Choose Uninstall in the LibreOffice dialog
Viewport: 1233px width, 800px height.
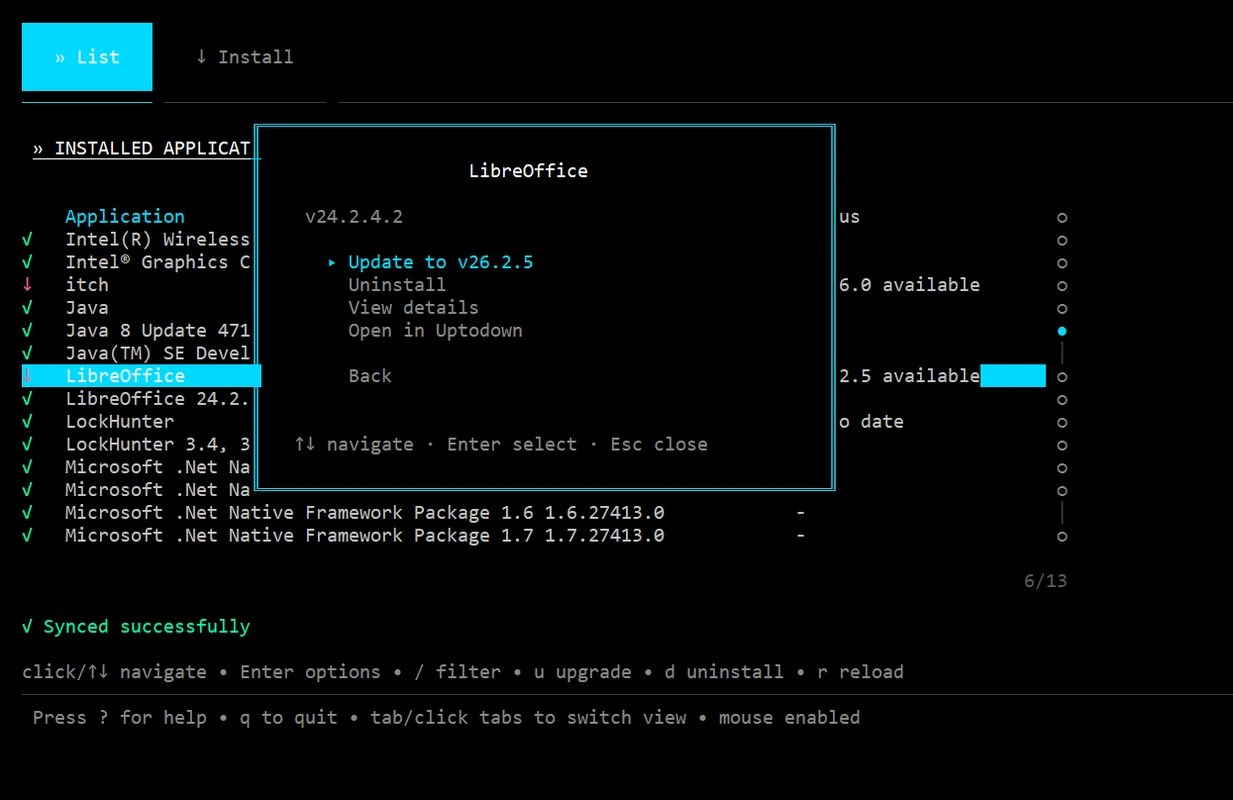(x=397, y=285)
